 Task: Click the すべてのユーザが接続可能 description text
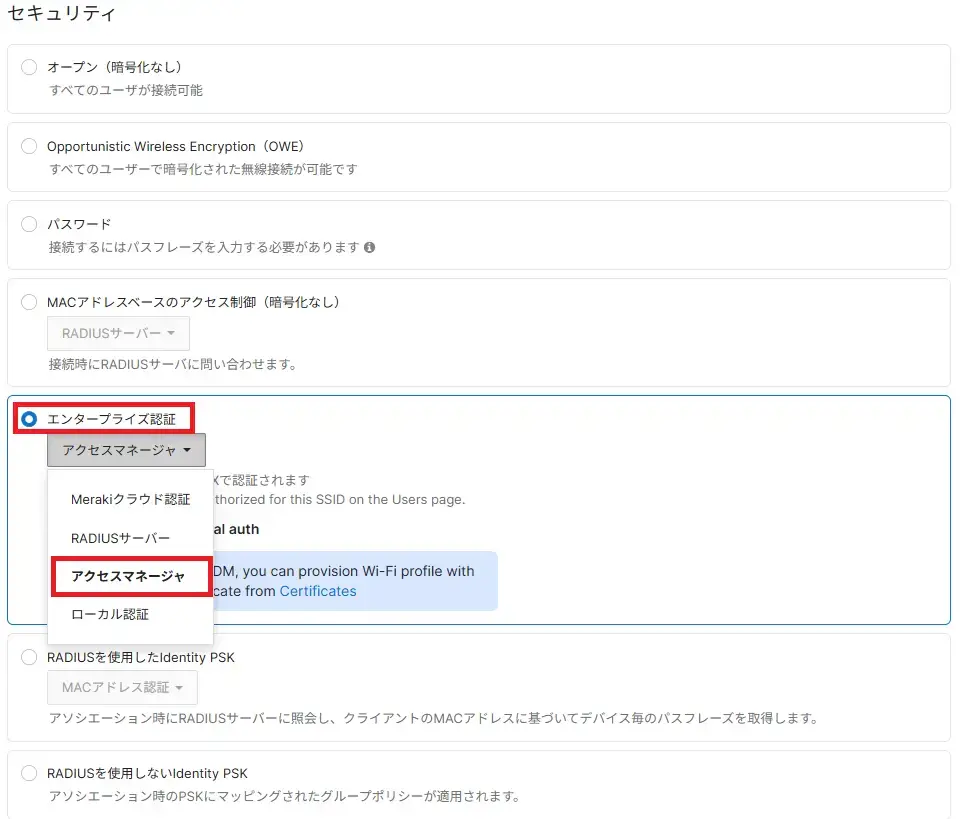point(126,91)
